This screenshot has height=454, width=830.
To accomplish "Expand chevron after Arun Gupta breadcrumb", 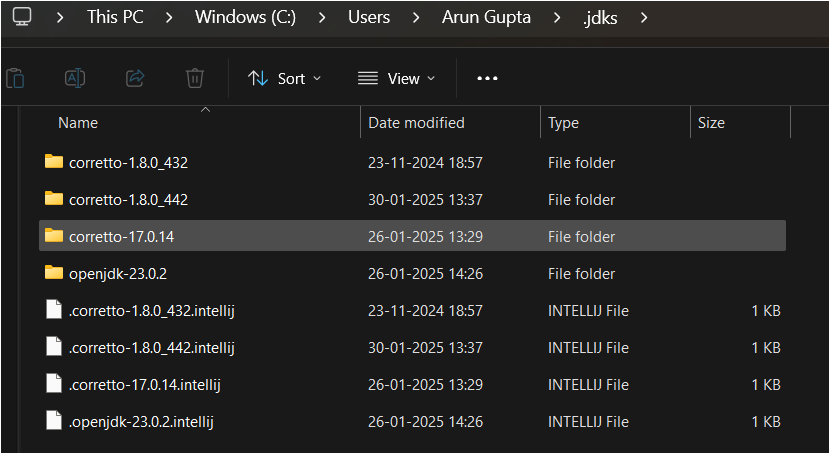I will tap(557, 17).
